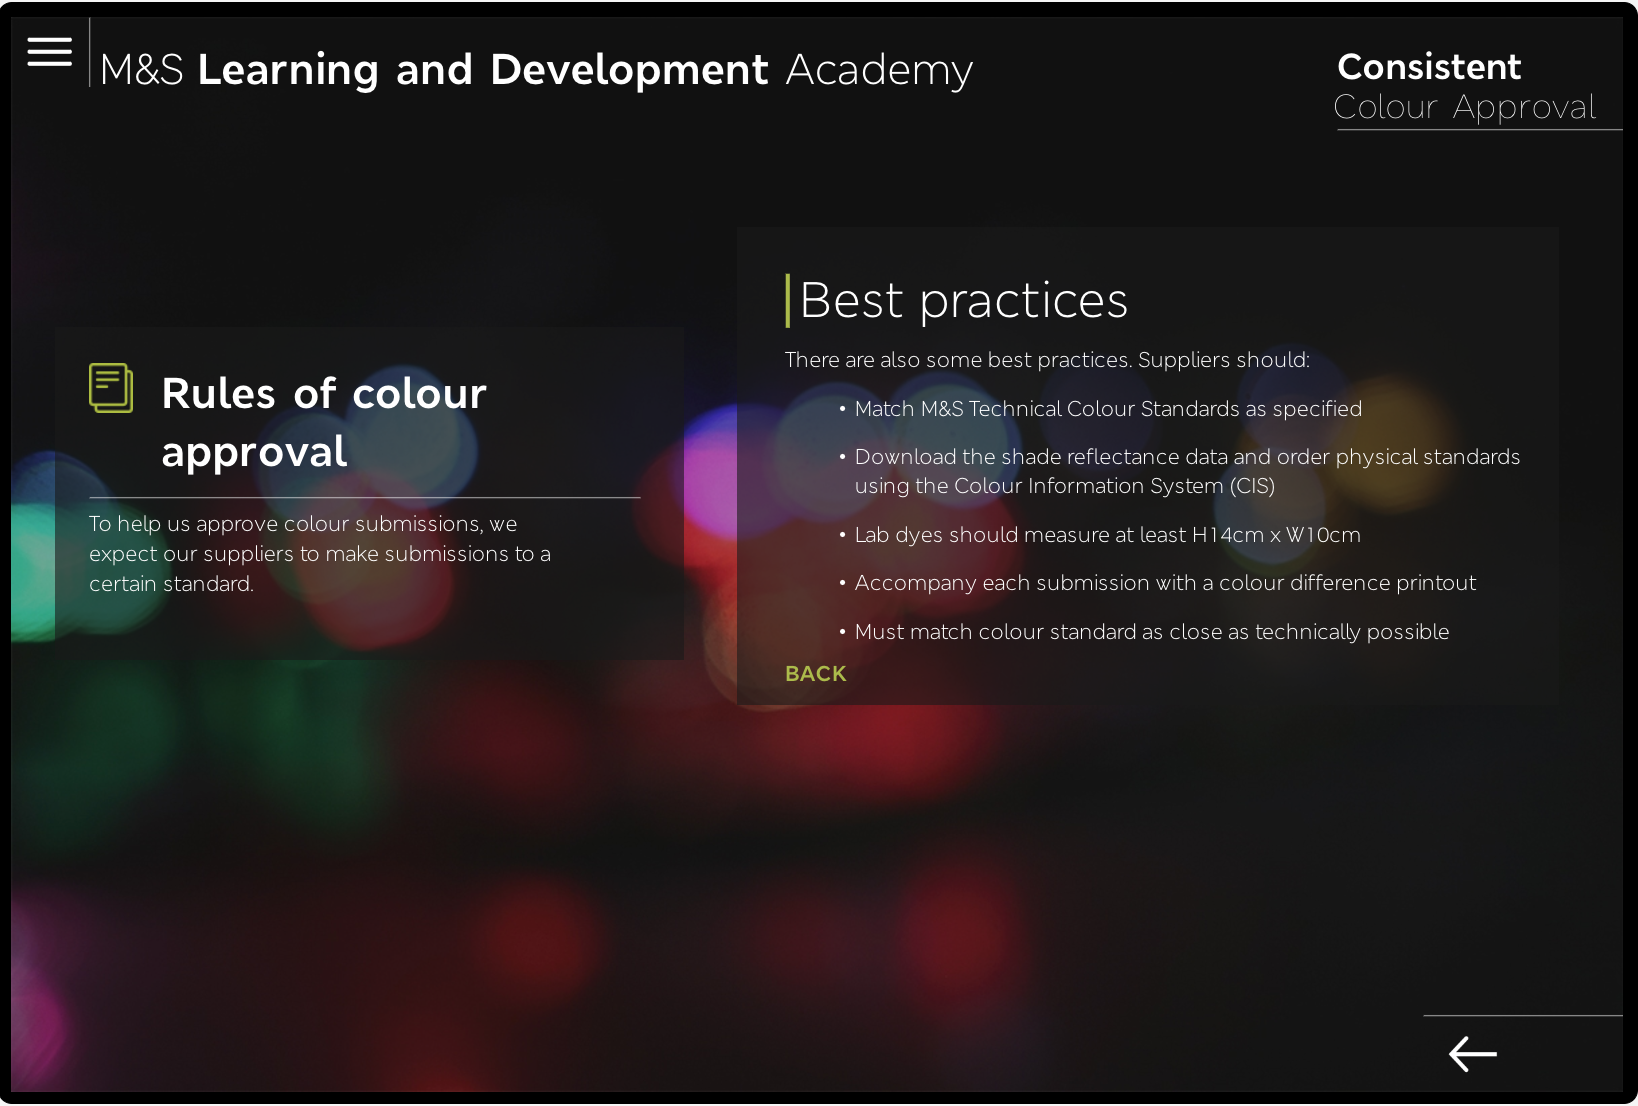Click the document icon beside Rules heading
This screenshot has height=1106, width=1638.
tap(111, 388)
